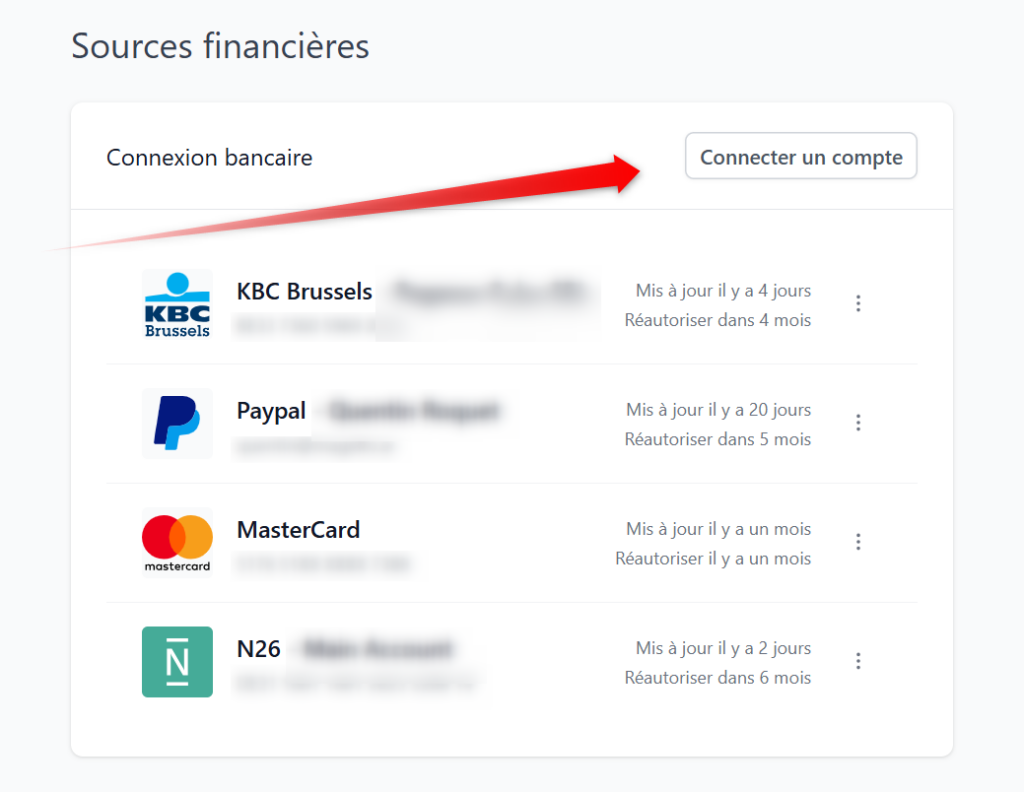Click Paypal's Réautoriser dans 5 mois text
This screenshot has height=792, width=1024.
click(717, 439)
